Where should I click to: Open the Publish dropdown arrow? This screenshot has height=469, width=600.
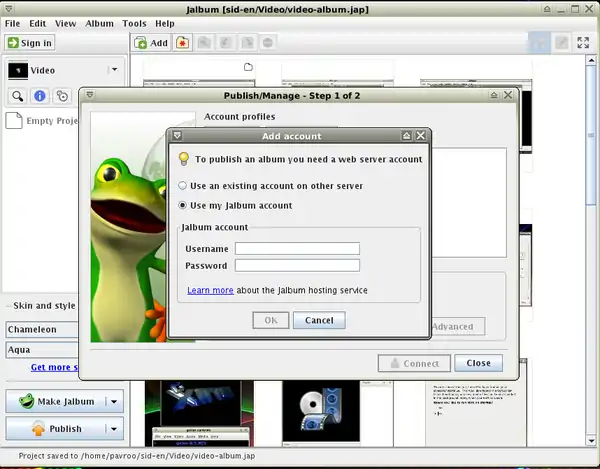pos(114,429)
